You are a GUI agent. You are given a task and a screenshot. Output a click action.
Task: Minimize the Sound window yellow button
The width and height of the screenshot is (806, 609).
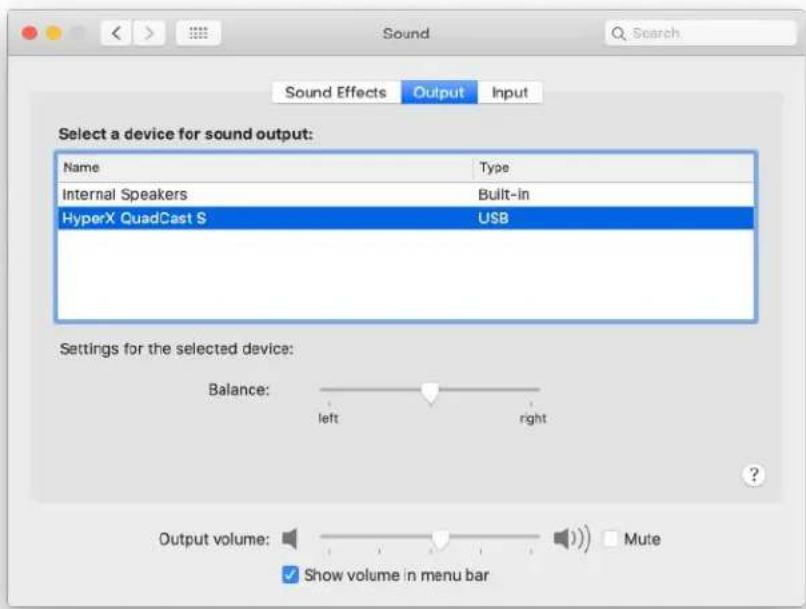point(54,33)
